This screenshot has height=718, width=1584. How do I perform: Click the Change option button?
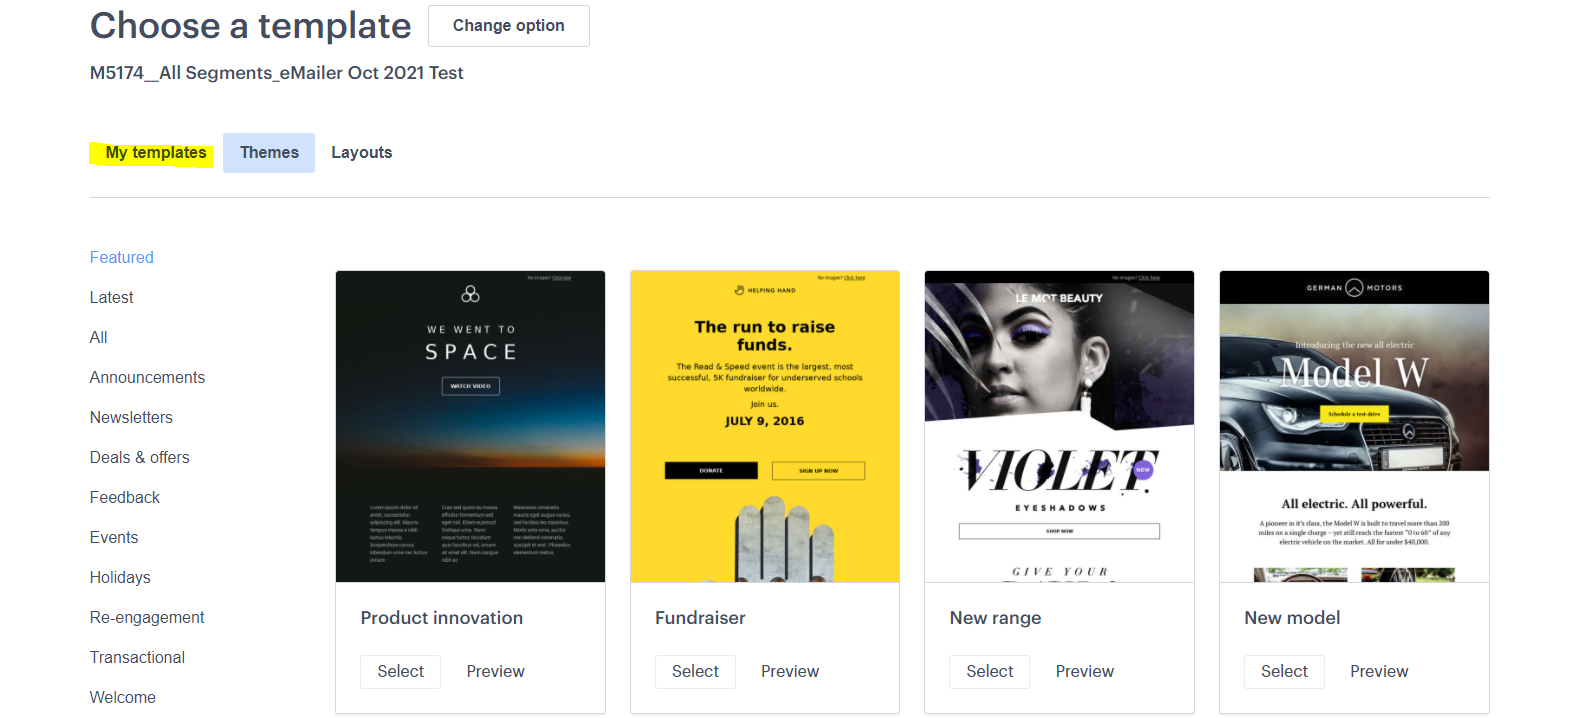[x=508, y=26]
